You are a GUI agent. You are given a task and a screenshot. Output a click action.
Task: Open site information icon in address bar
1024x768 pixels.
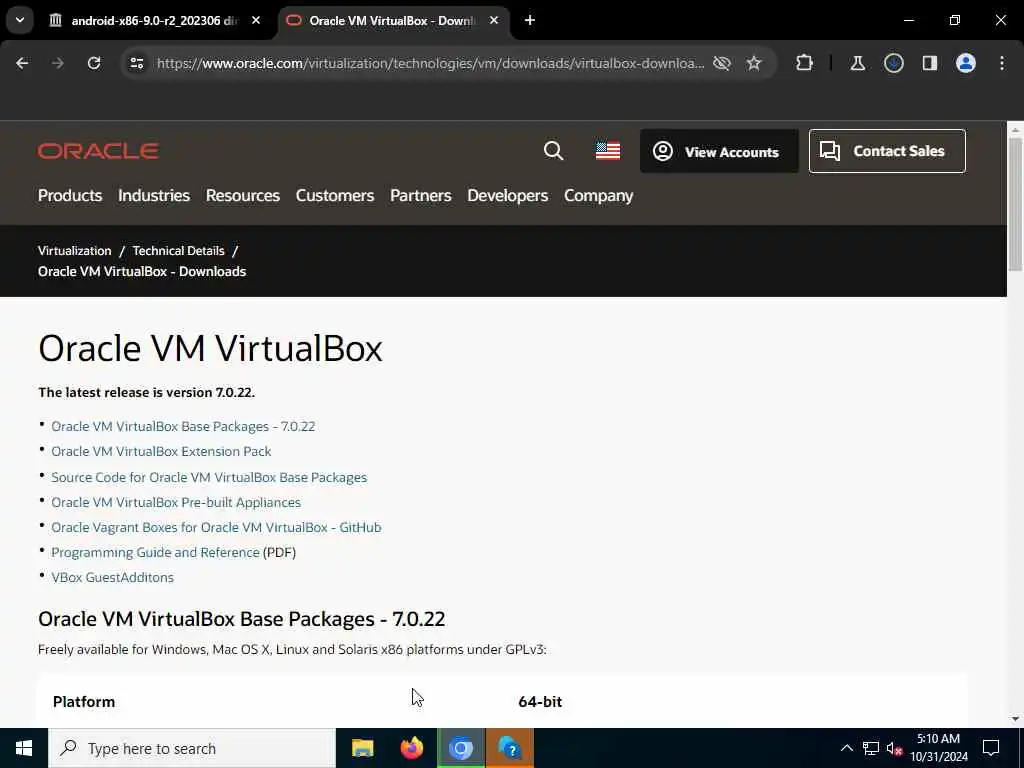tap(136, 63)
